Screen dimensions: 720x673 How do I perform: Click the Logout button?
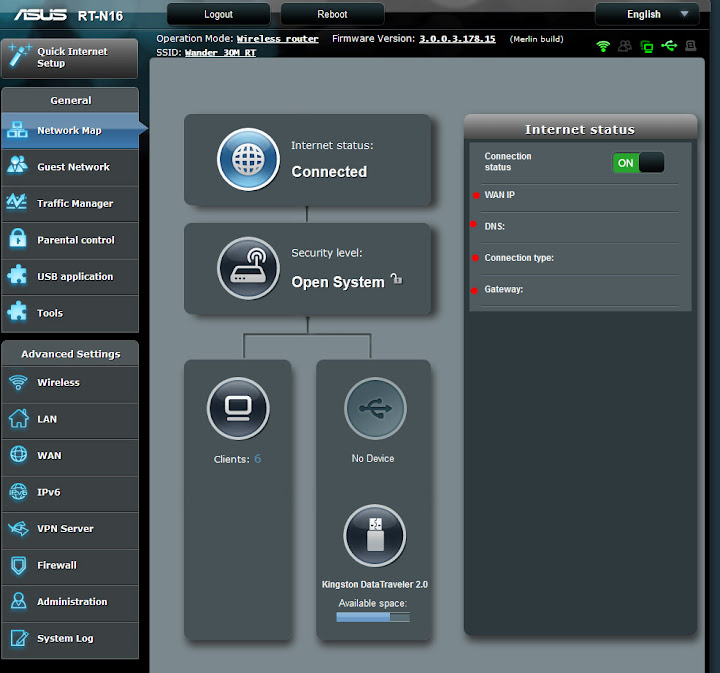click(219, 14)
